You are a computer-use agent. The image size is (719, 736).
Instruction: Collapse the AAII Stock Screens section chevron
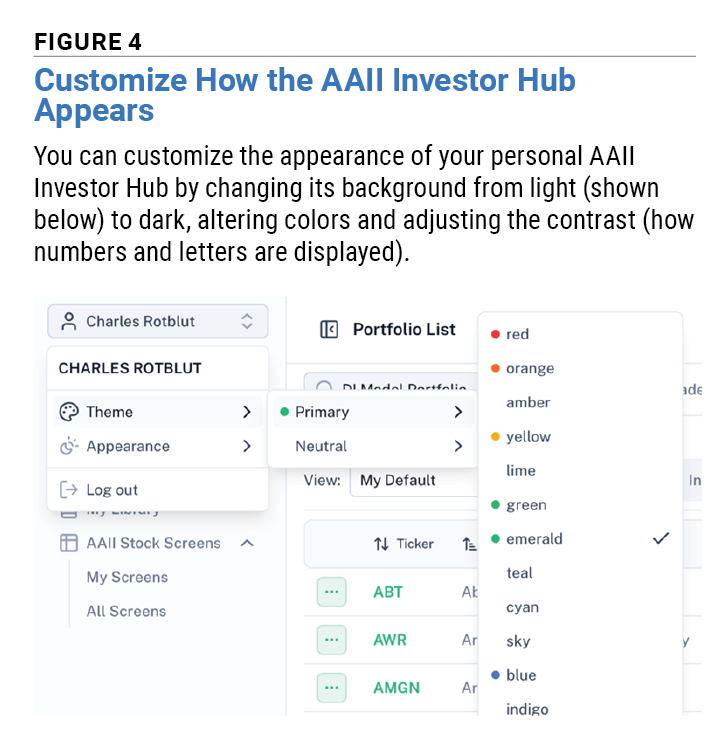tap(247, 543)
